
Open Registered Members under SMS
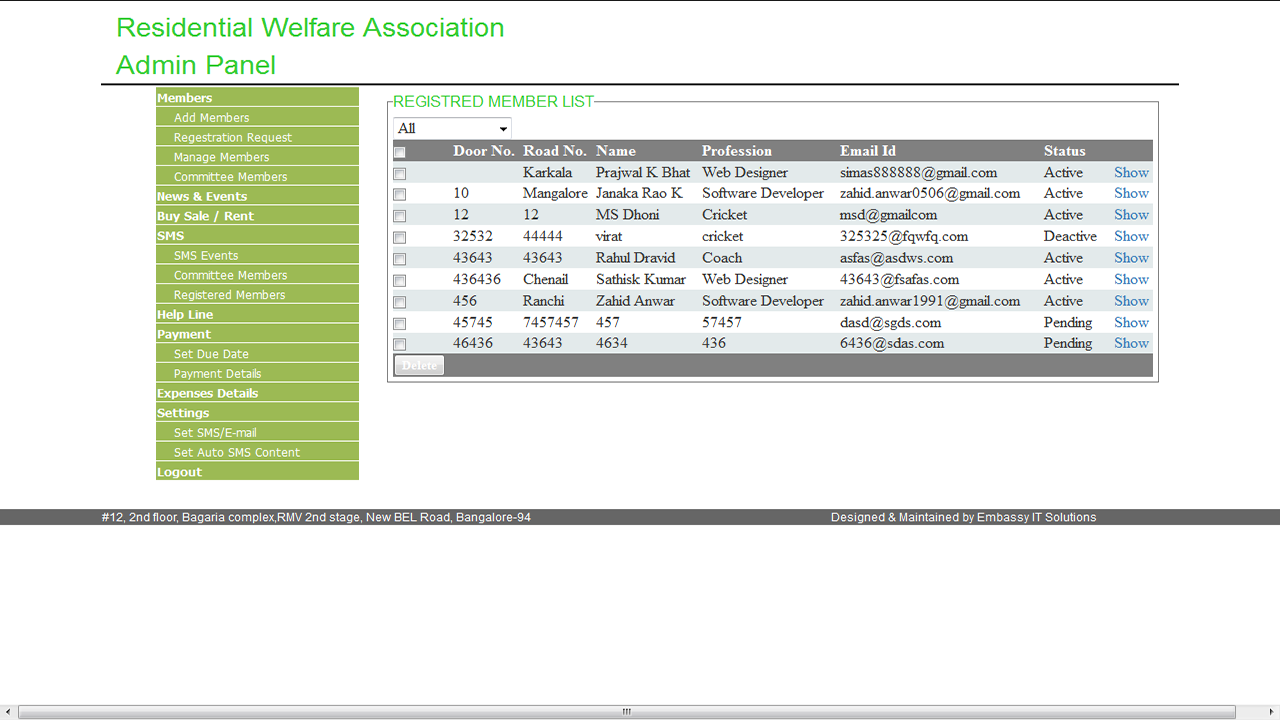click(x=257, y=295)
